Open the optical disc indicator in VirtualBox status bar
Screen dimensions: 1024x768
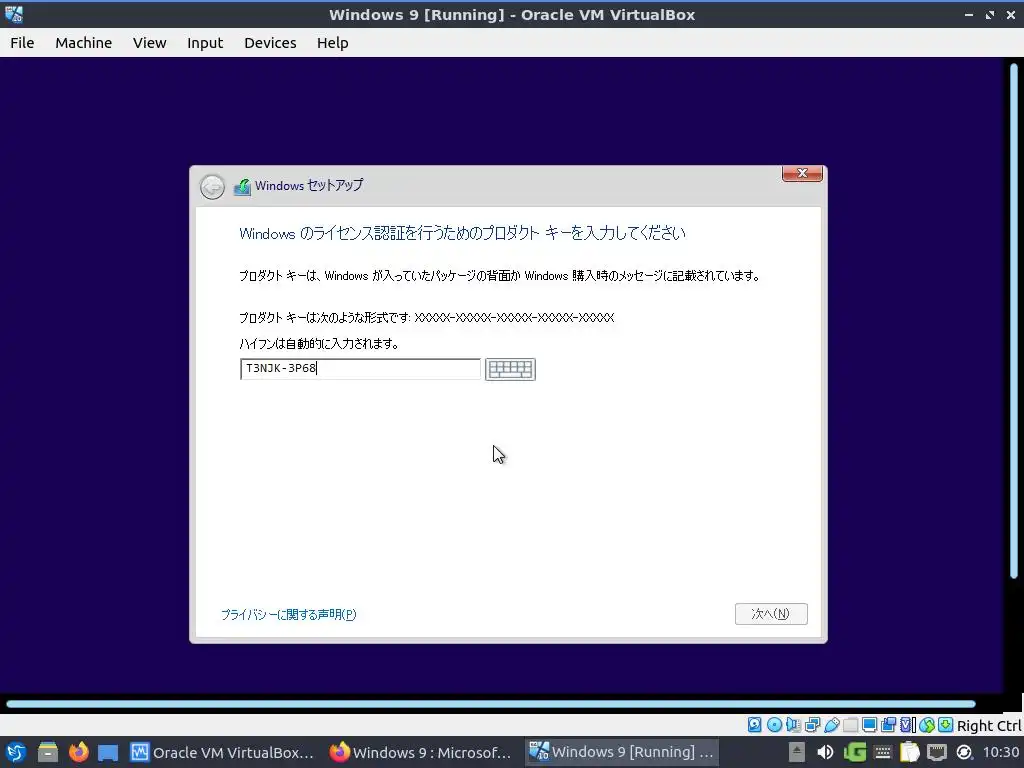tap(774, 725)
